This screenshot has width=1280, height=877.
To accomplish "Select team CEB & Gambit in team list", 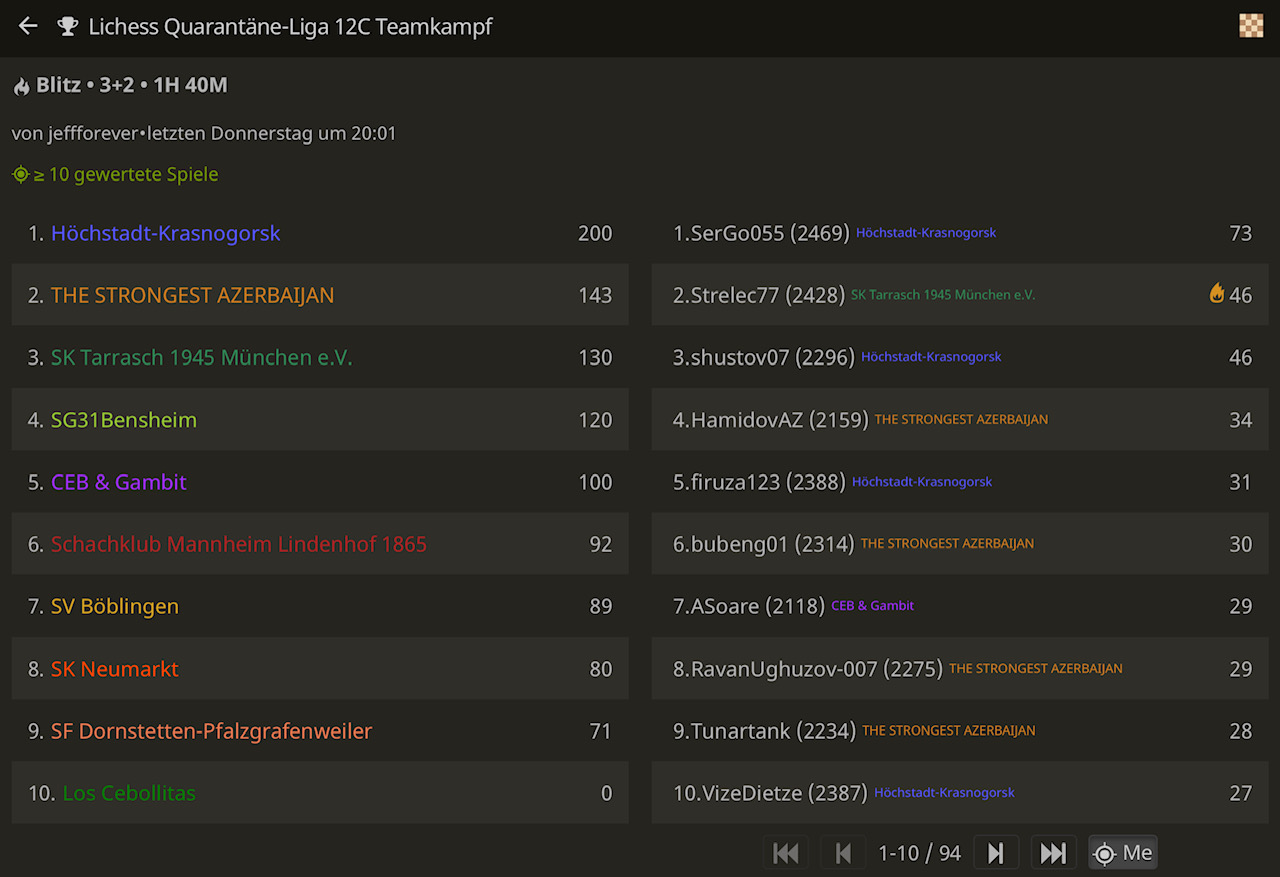I will 320,482.
